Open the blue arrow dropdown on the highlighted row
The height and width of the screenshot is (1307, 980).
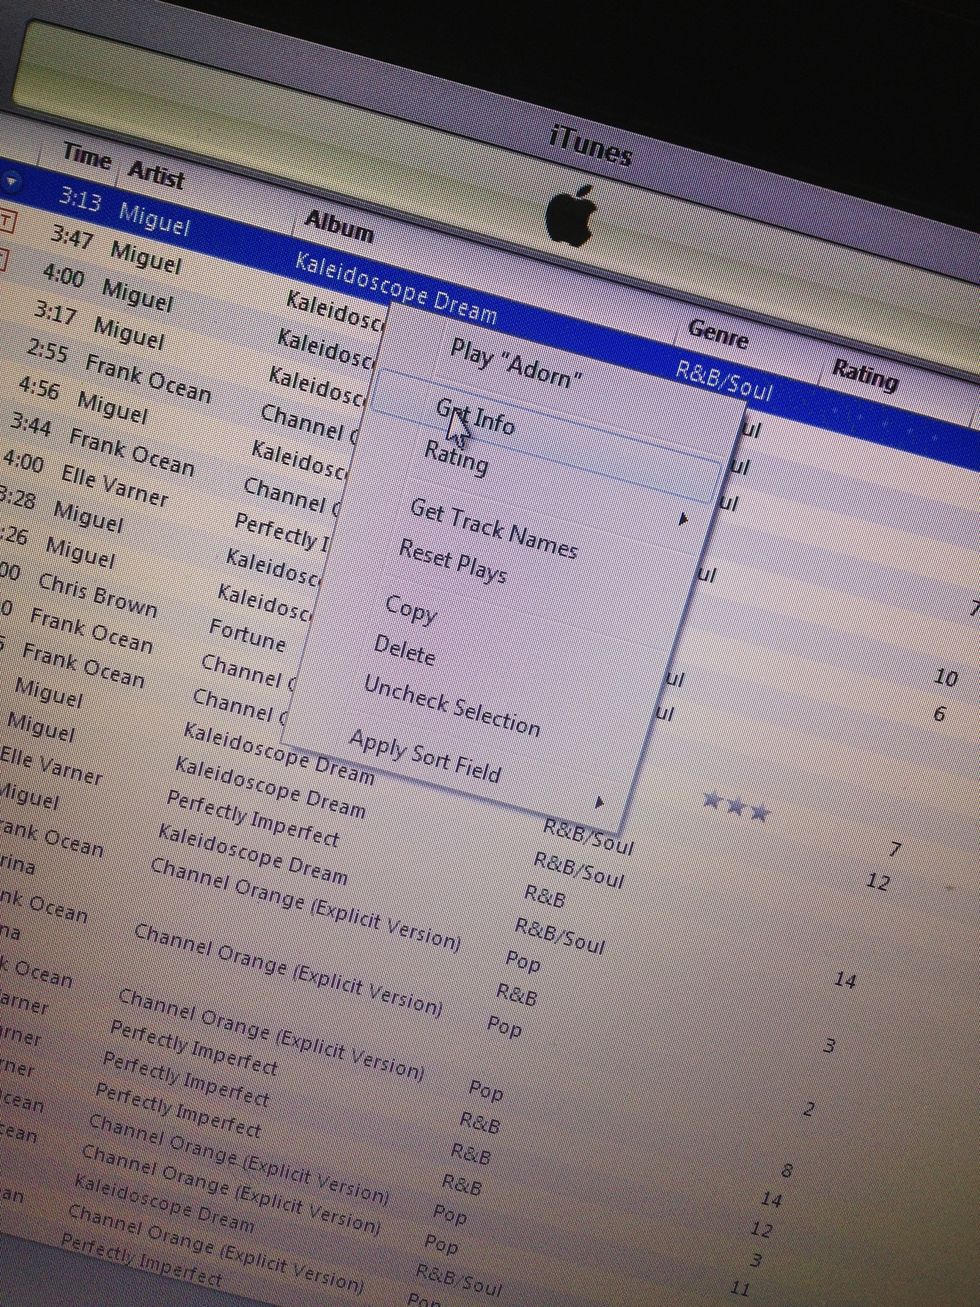tap(10, 182)
